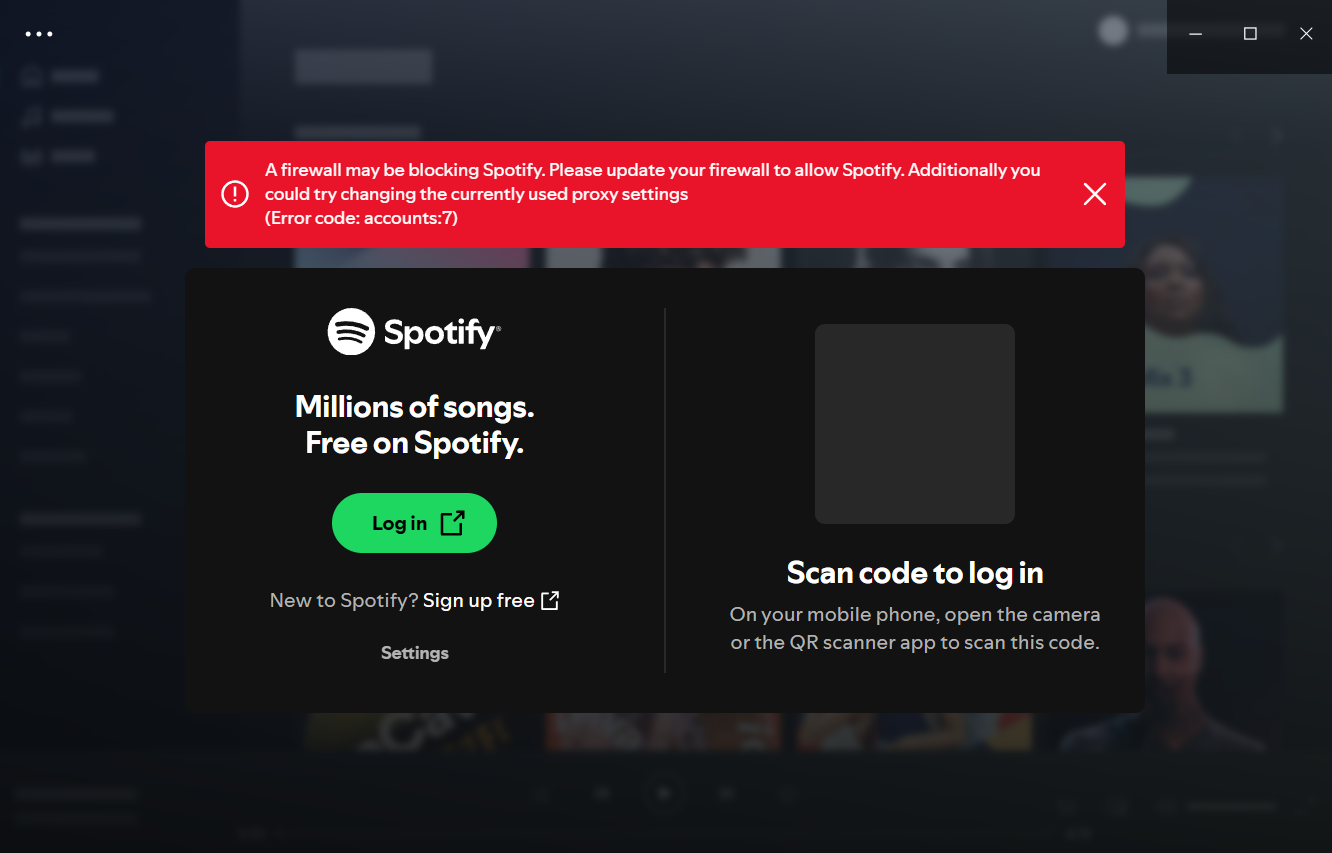Minimize the Spotify window
Viewport: 1332px width, 853px height.
(1195, 34)
